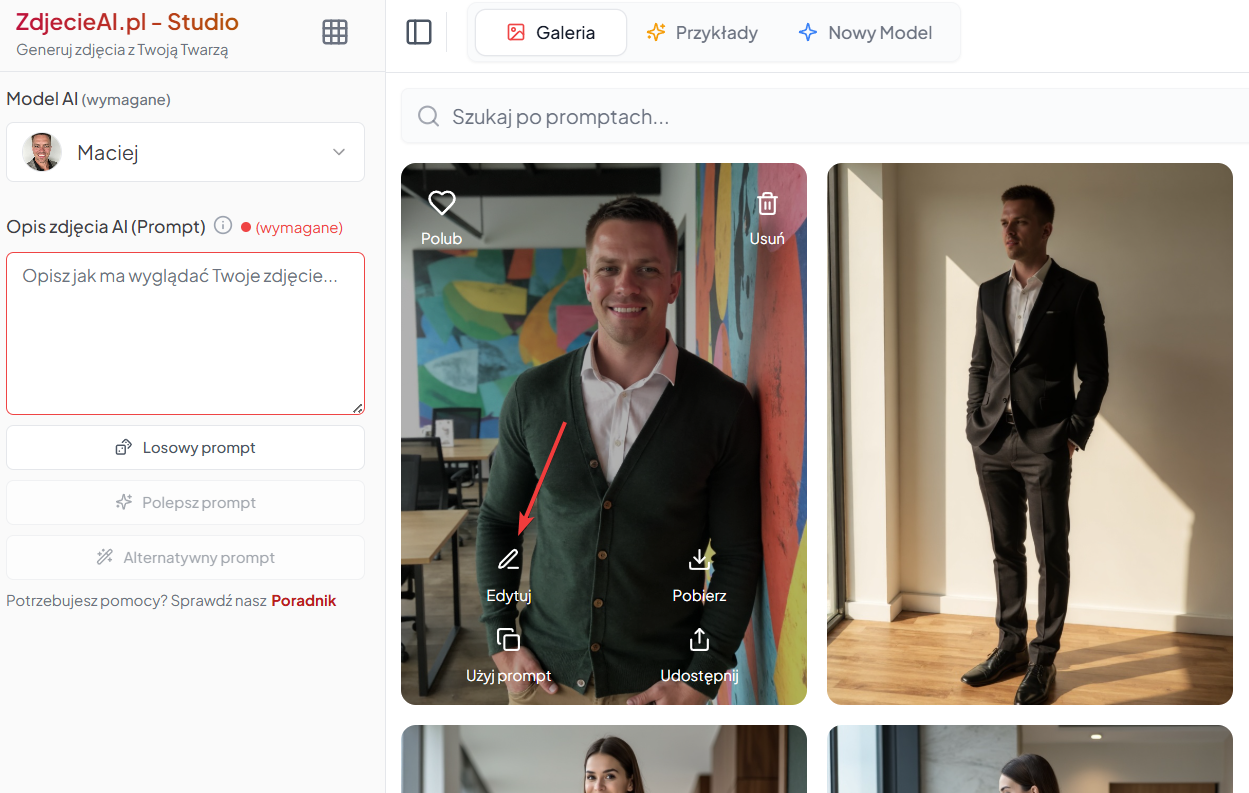Image resolution: width=1249 pixels, height=793 pixels.
Task: Open the grid apps icon in header
Action: click(x=335, y=32)
